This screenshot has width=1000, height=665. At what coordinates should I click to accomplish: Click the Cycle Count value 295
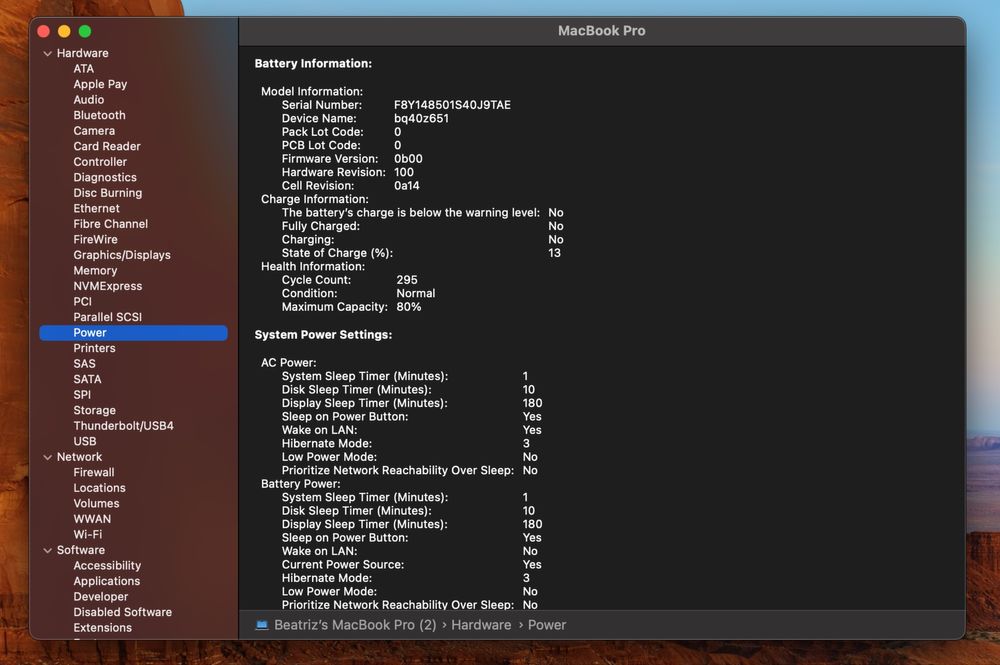[407, 280]
